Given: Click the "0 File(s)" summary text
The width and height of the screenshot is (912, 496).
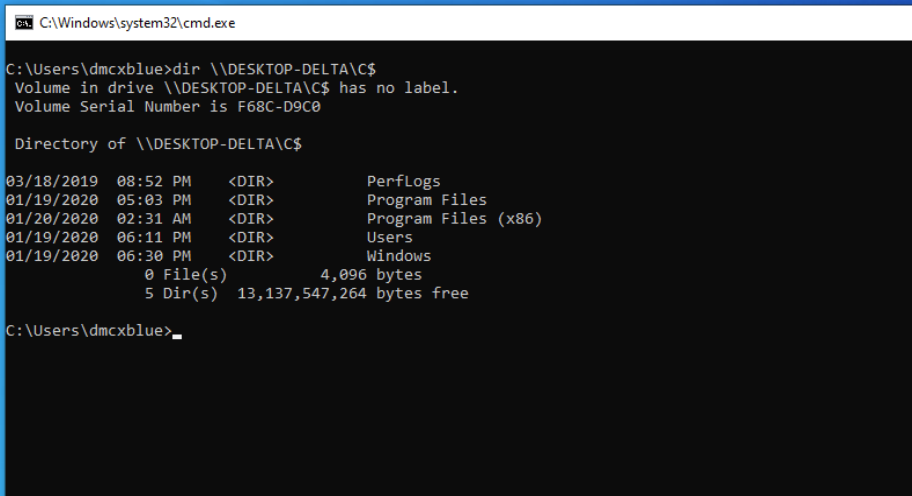Looking at the screenshot, I should point(186,275).
